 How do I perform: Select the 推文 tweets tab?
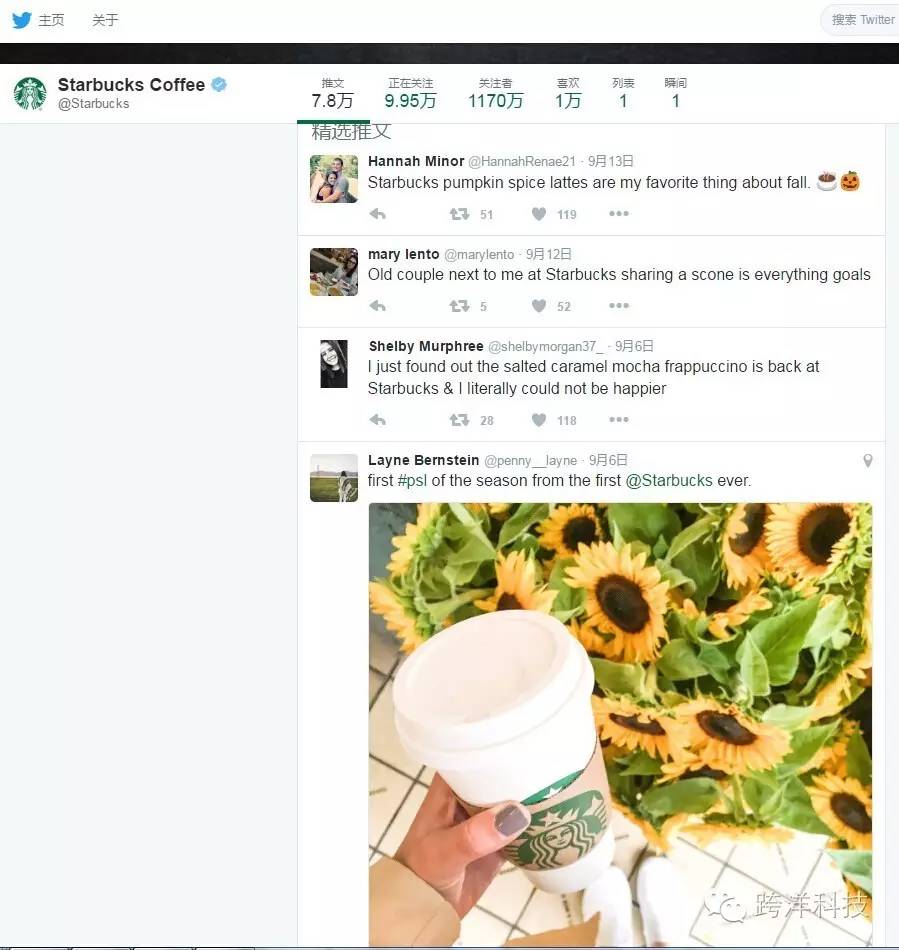333,93
